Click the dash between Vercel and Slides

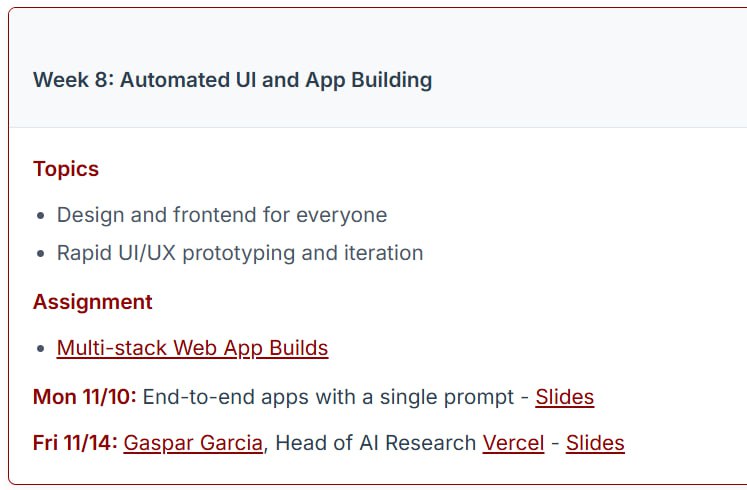555,443
